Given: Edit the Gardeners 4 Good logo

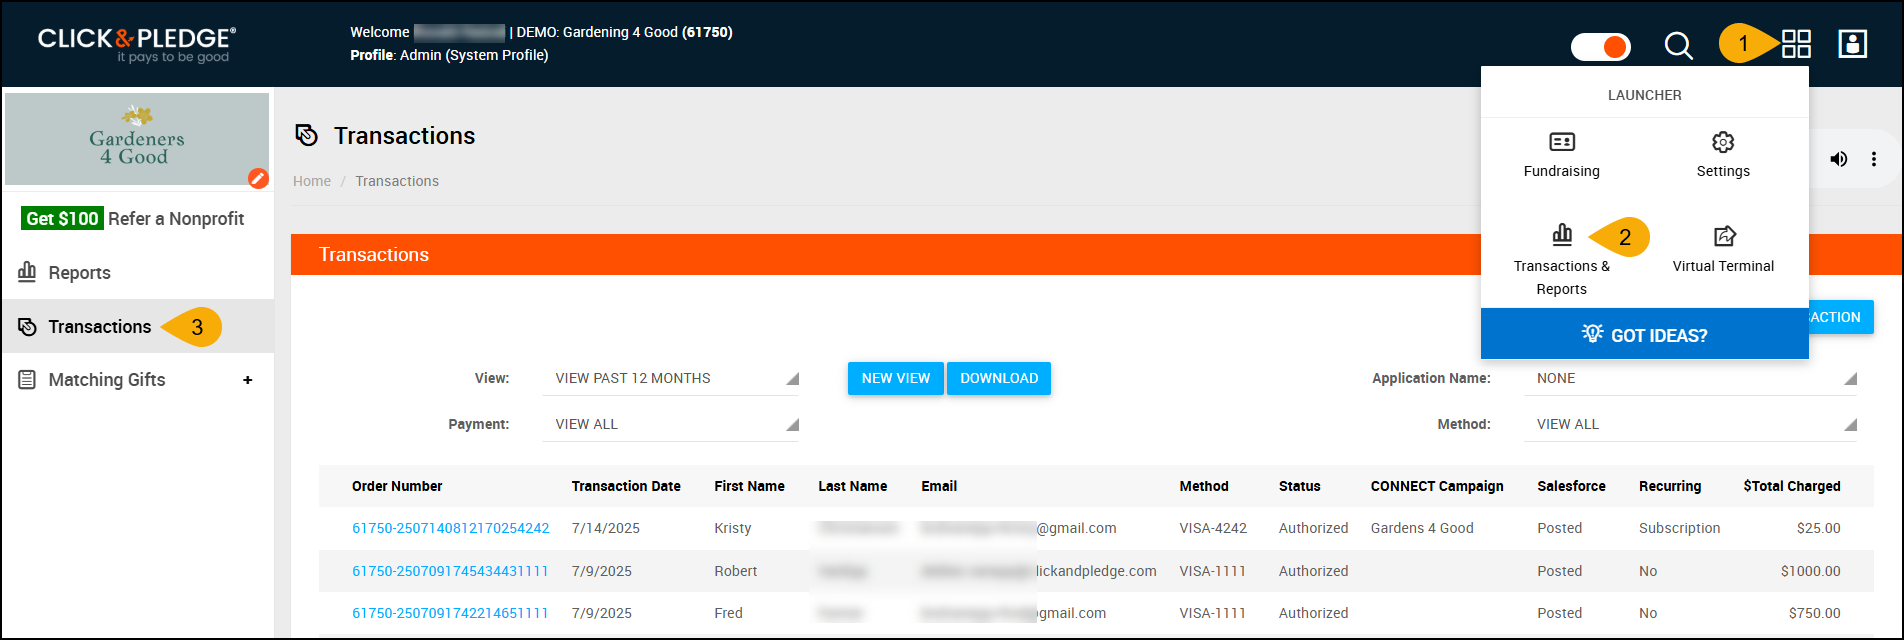Looking at the screenshot, I should click(x=258, y=178).
